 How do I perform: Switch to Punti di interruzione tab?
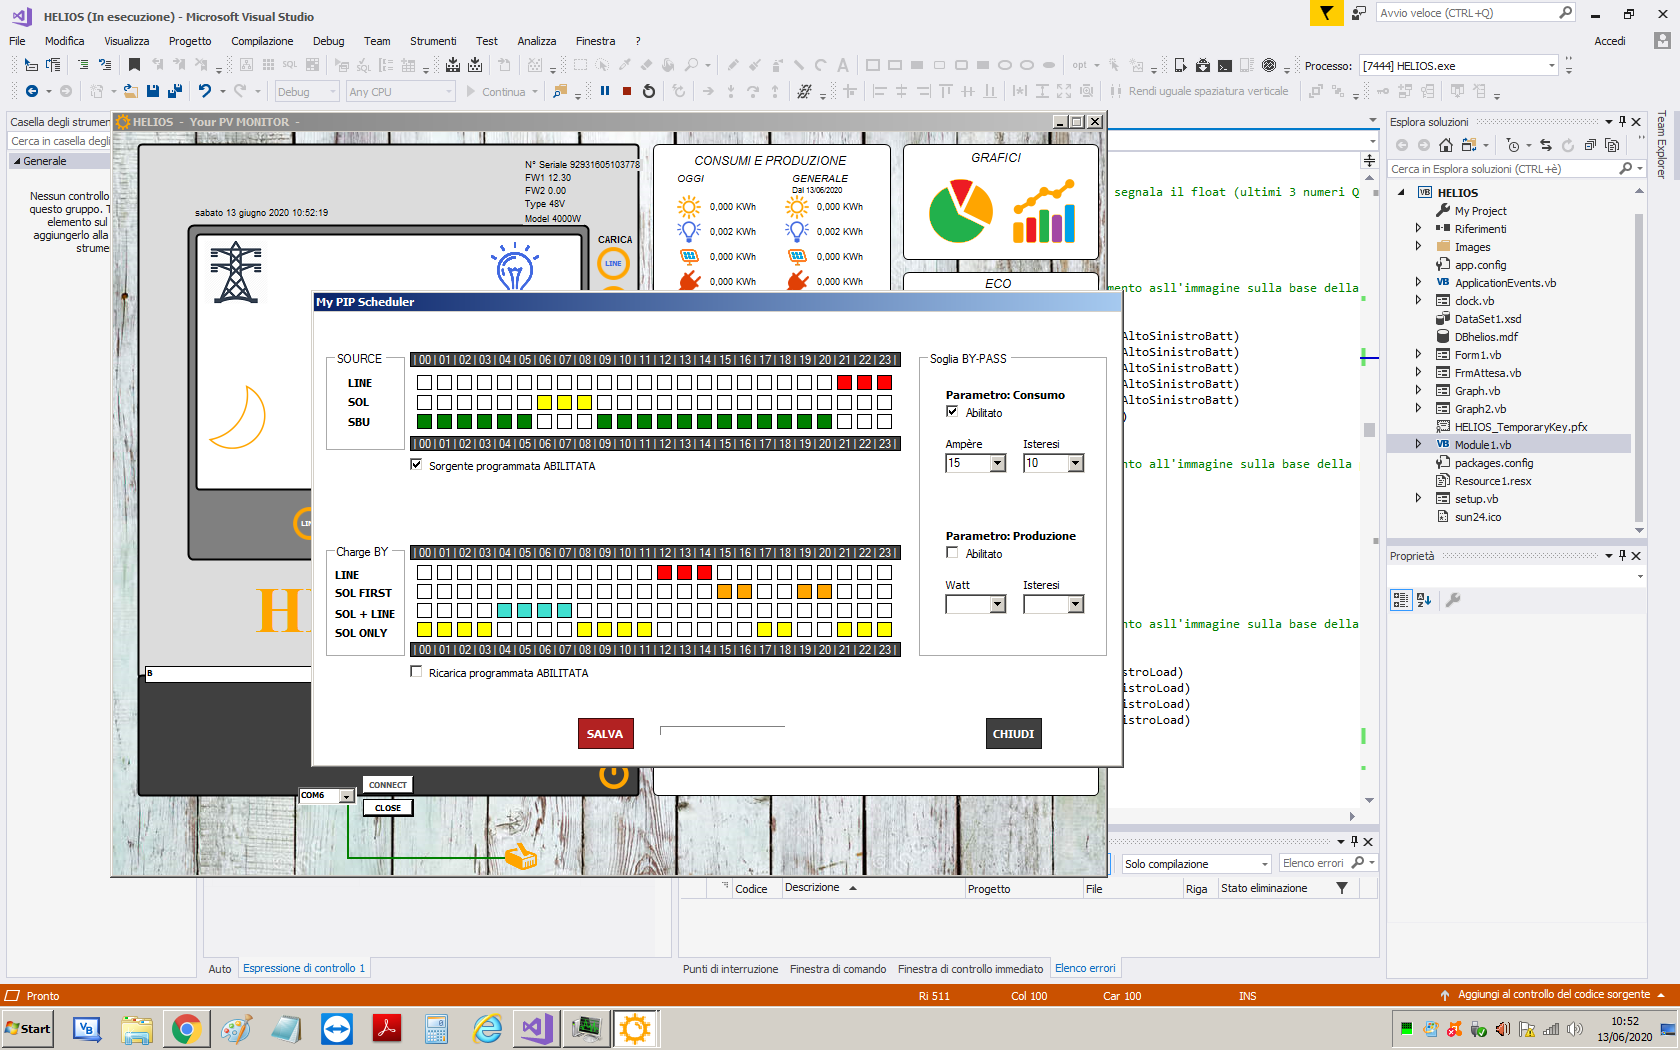(730, 969)
